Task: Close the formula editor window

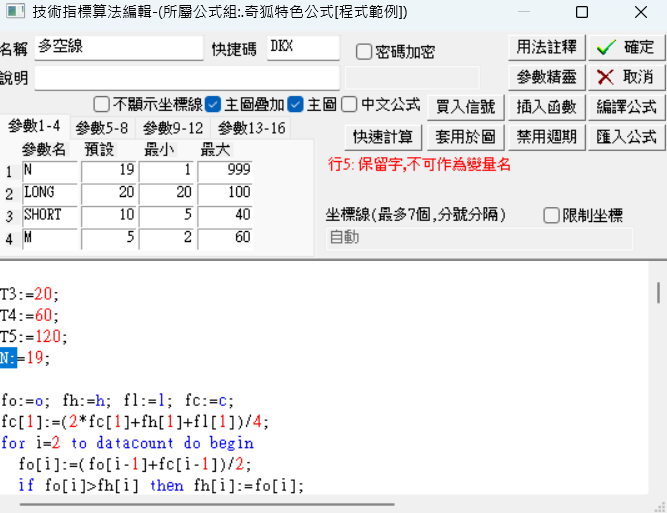Action: point(641,12)
